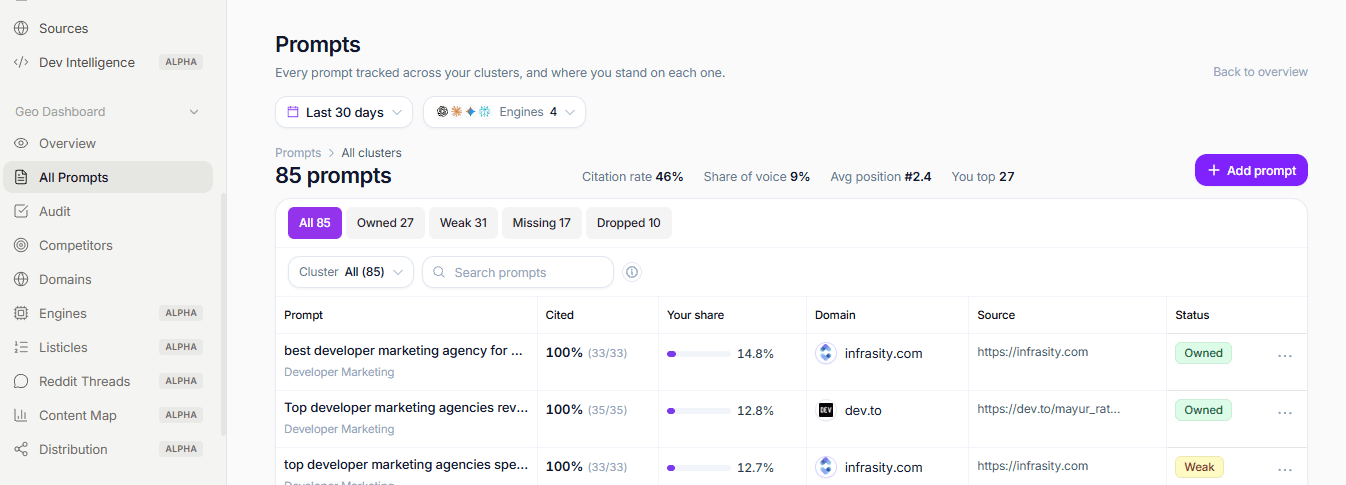The width and height of the screenshot is (1346, 485).
Task: Open the Cluster All (85) dropdown
Action: (x=350, y=272)
